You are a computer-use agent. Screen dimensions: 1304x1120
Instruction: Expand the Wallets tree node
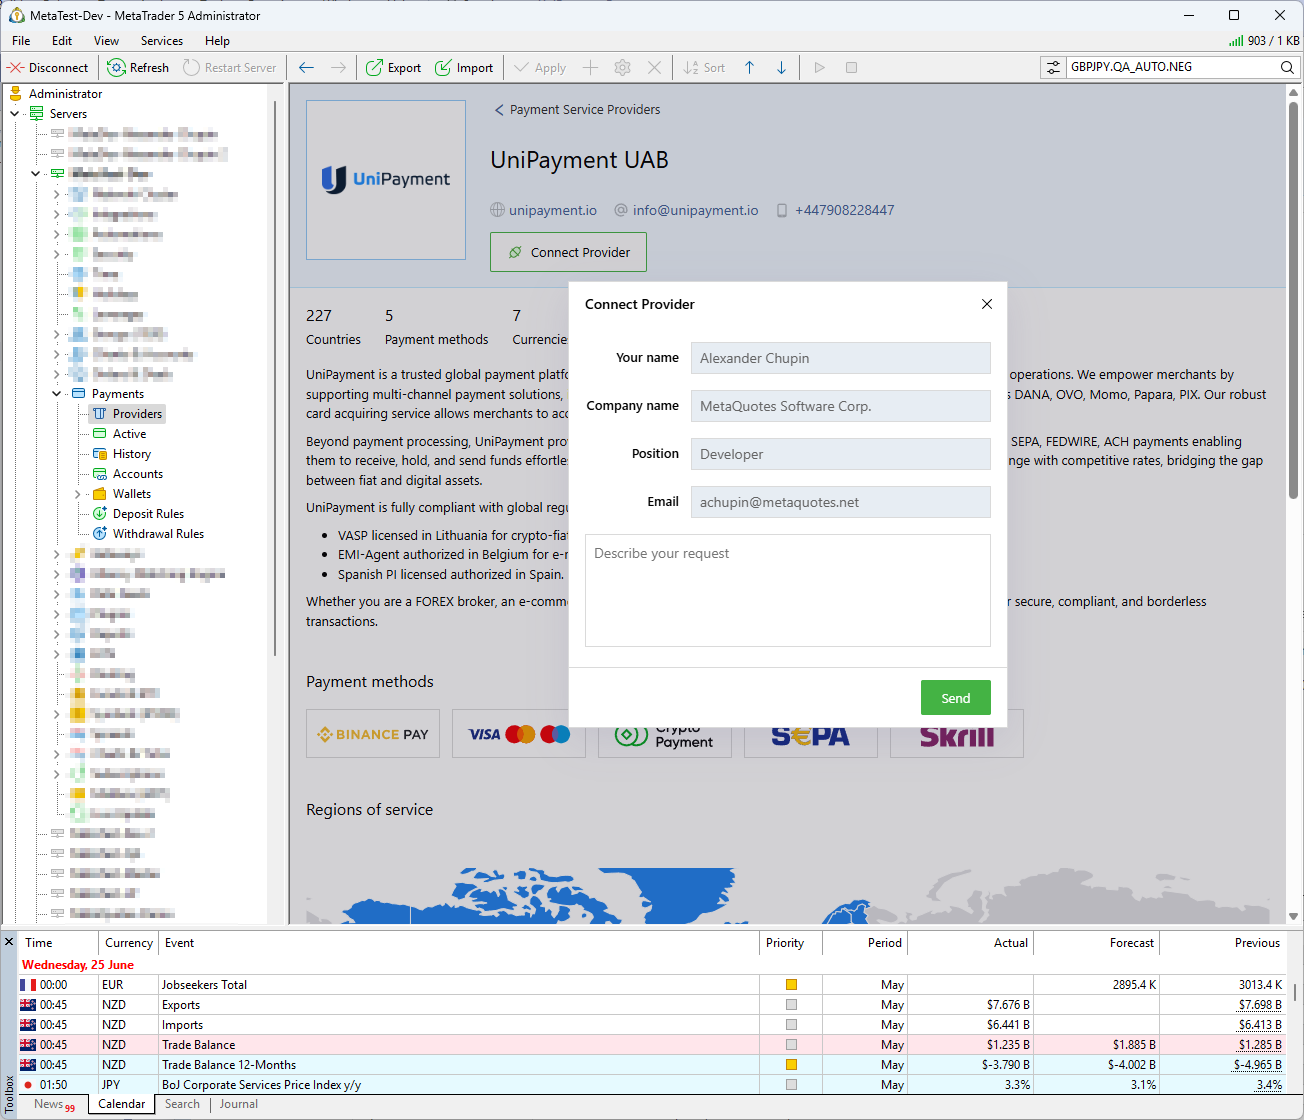coord(78,493)
